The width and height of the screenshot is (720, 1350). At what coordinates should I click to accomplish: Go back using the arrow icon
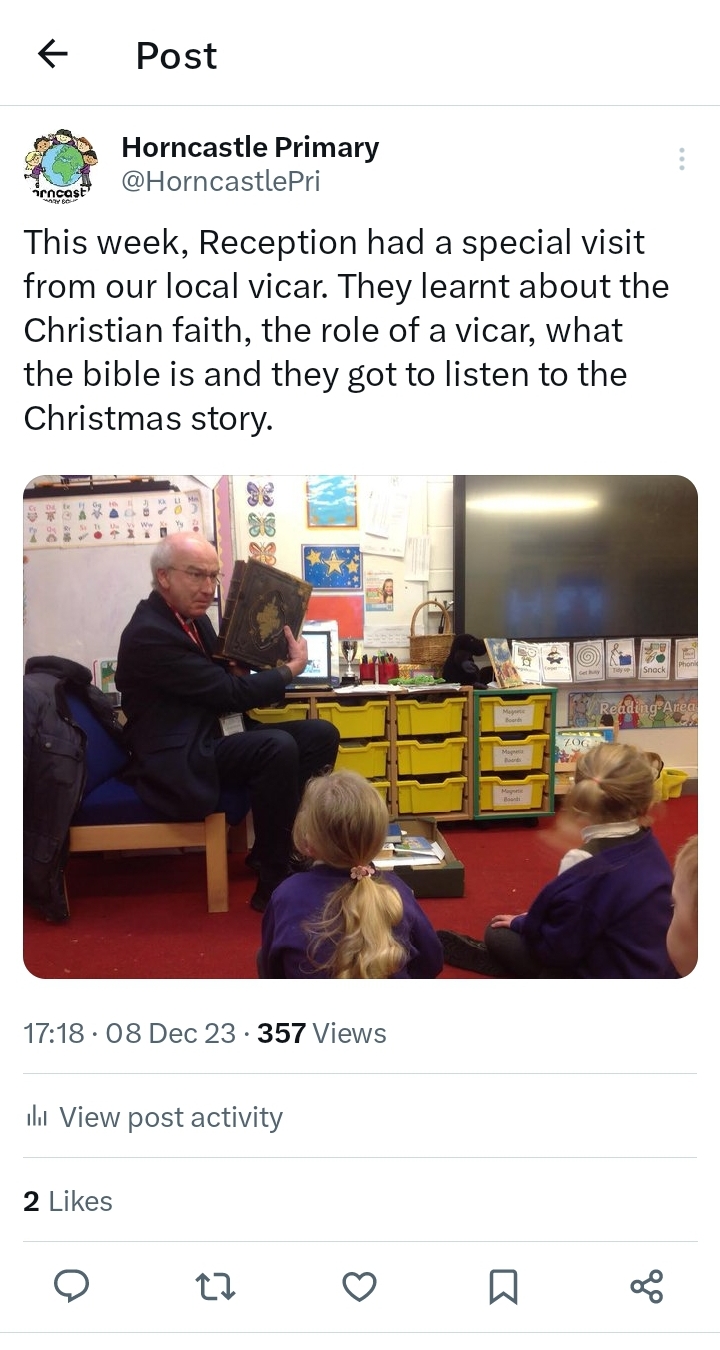(x=53, y=54)
